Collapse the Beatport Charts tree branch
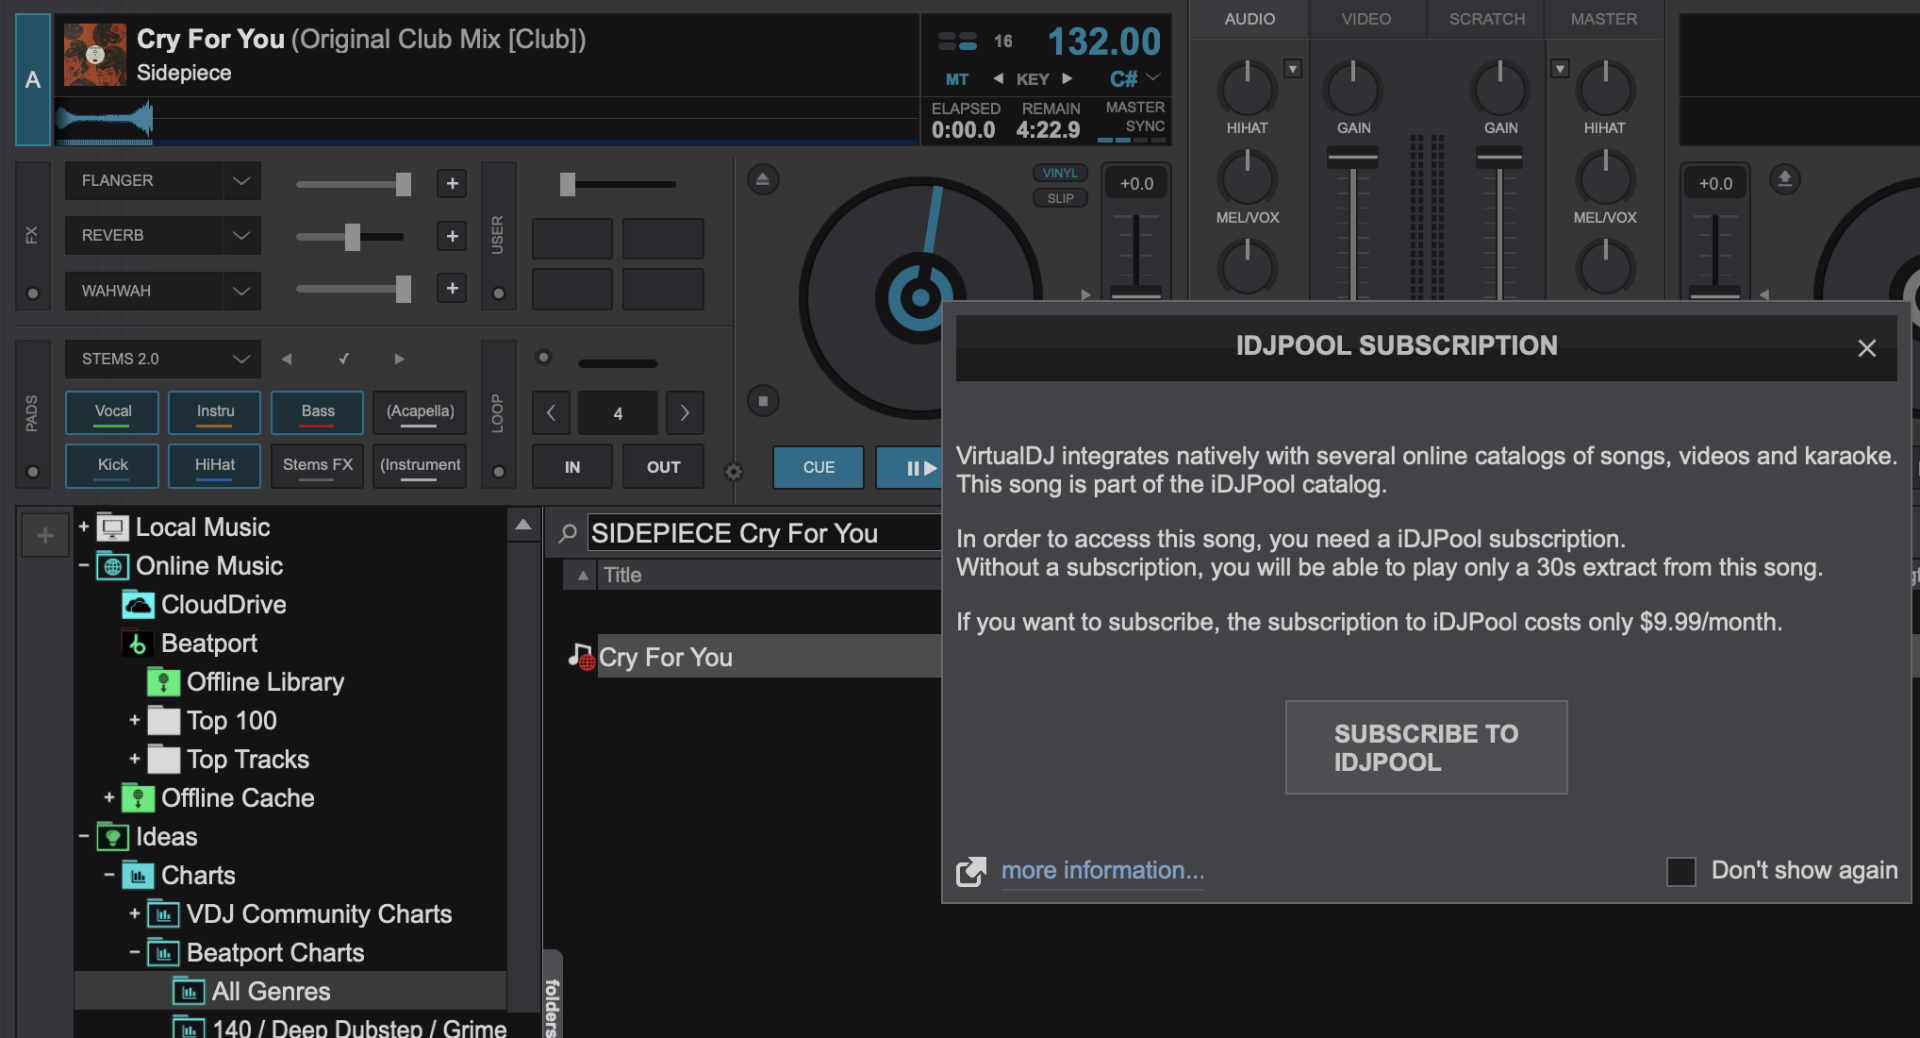 point(133,952)
